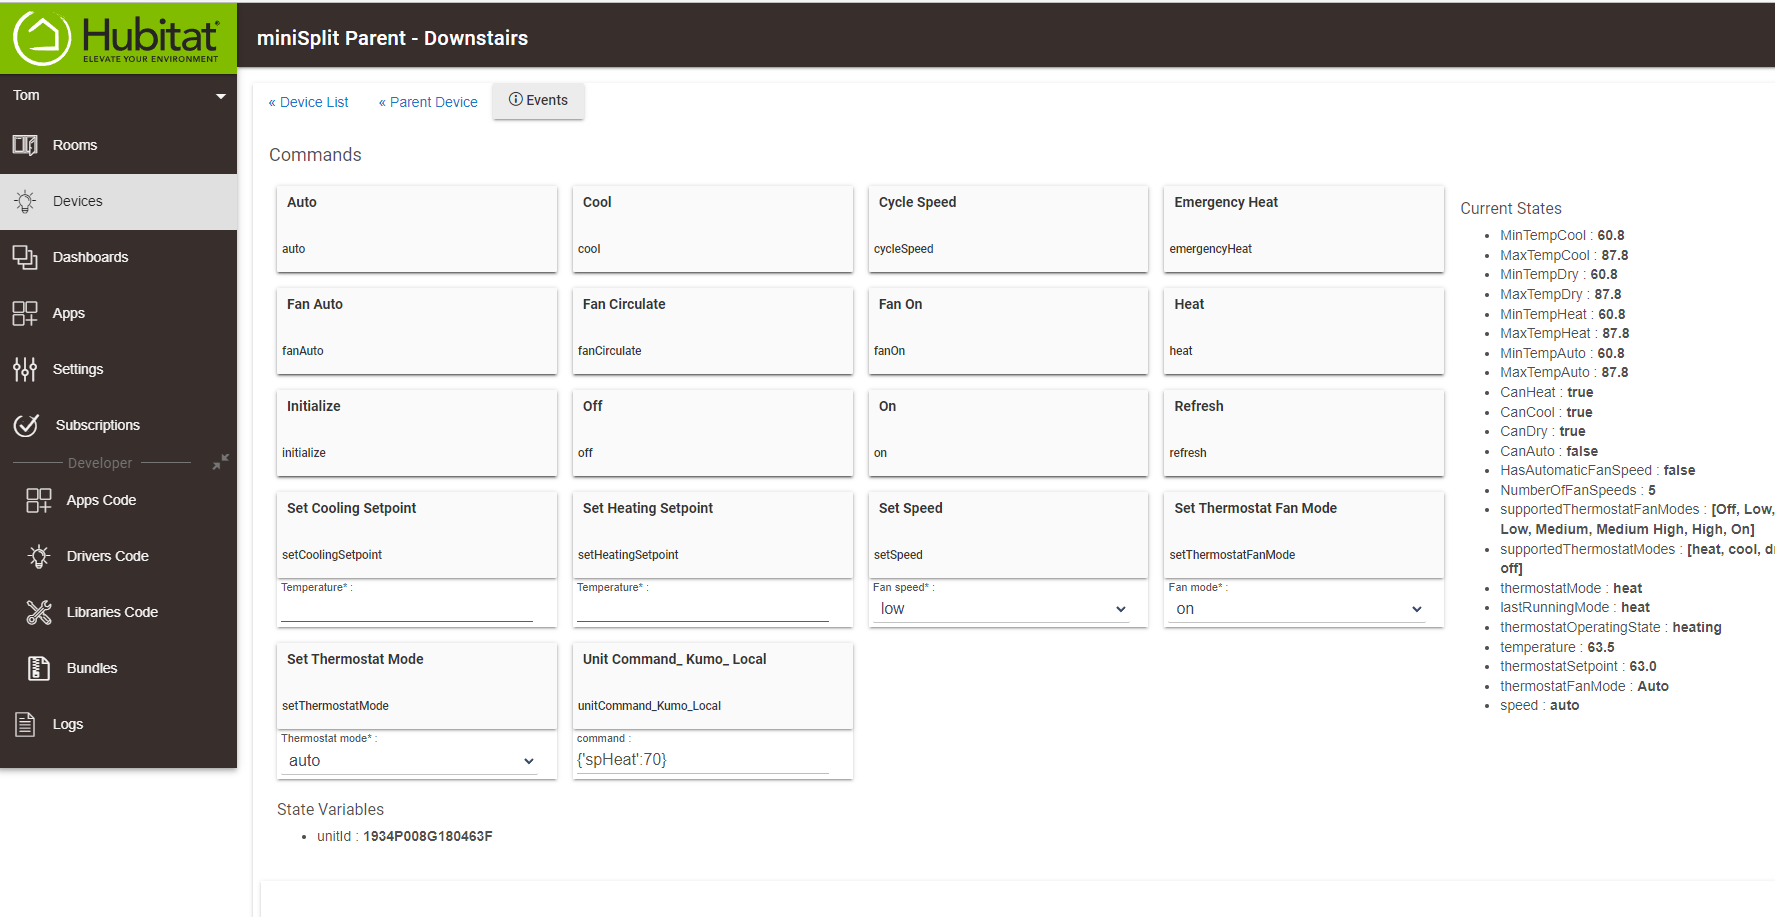
Task: Focus the heating setpoint Temperature field
Action: click(x=703, y=609)
